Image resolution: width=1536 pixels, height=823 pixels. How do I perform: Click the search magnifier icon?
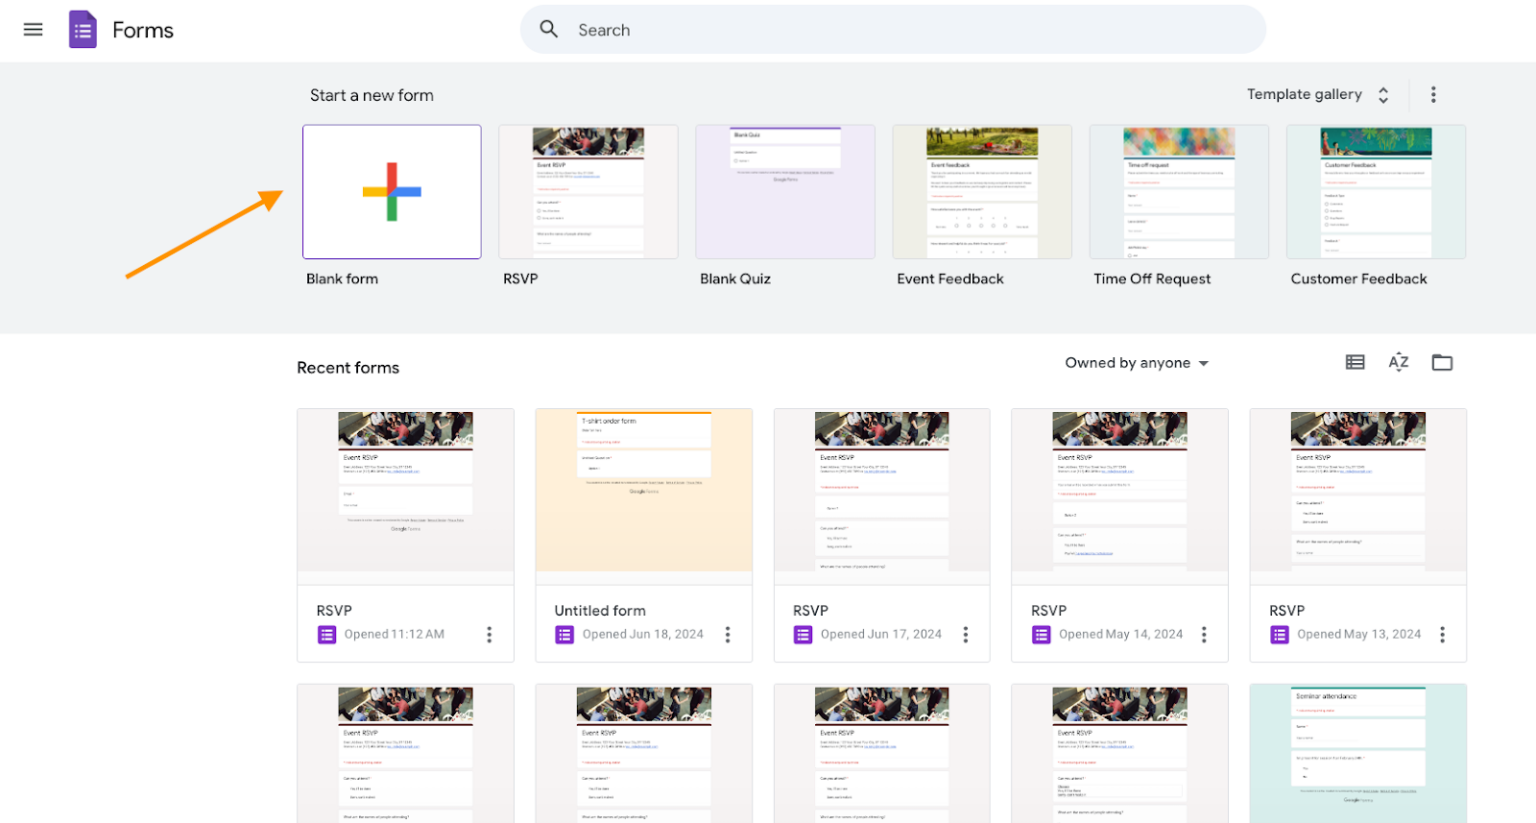549,29
